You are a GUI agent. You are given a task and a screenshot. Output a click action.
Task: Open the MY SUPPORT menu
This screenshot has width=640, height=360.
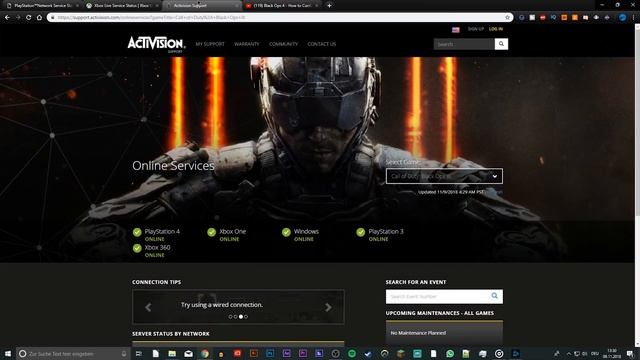click(210, 44)
